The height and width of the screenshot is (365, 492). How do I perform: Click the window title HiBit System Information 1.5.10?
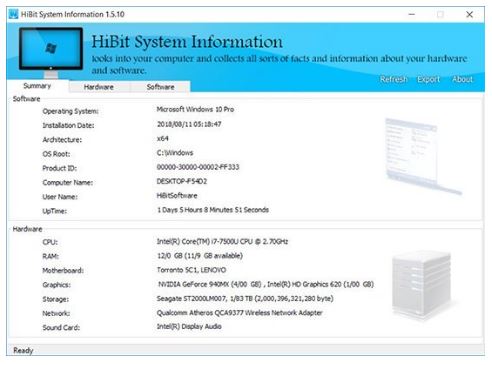73,14
